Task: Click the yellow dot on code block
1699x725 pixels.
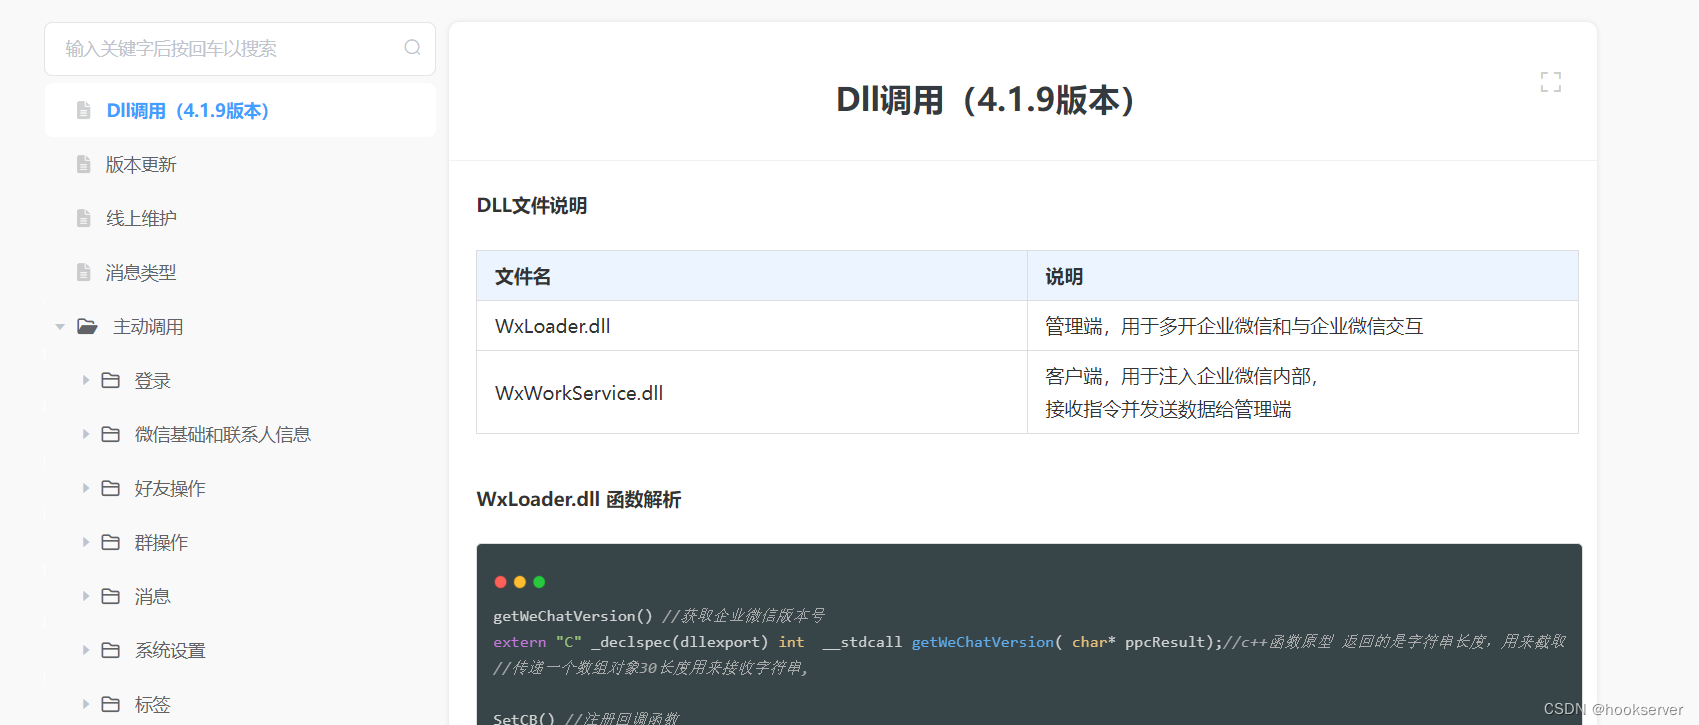Action: pyautogui.click(x=520, y=582)
